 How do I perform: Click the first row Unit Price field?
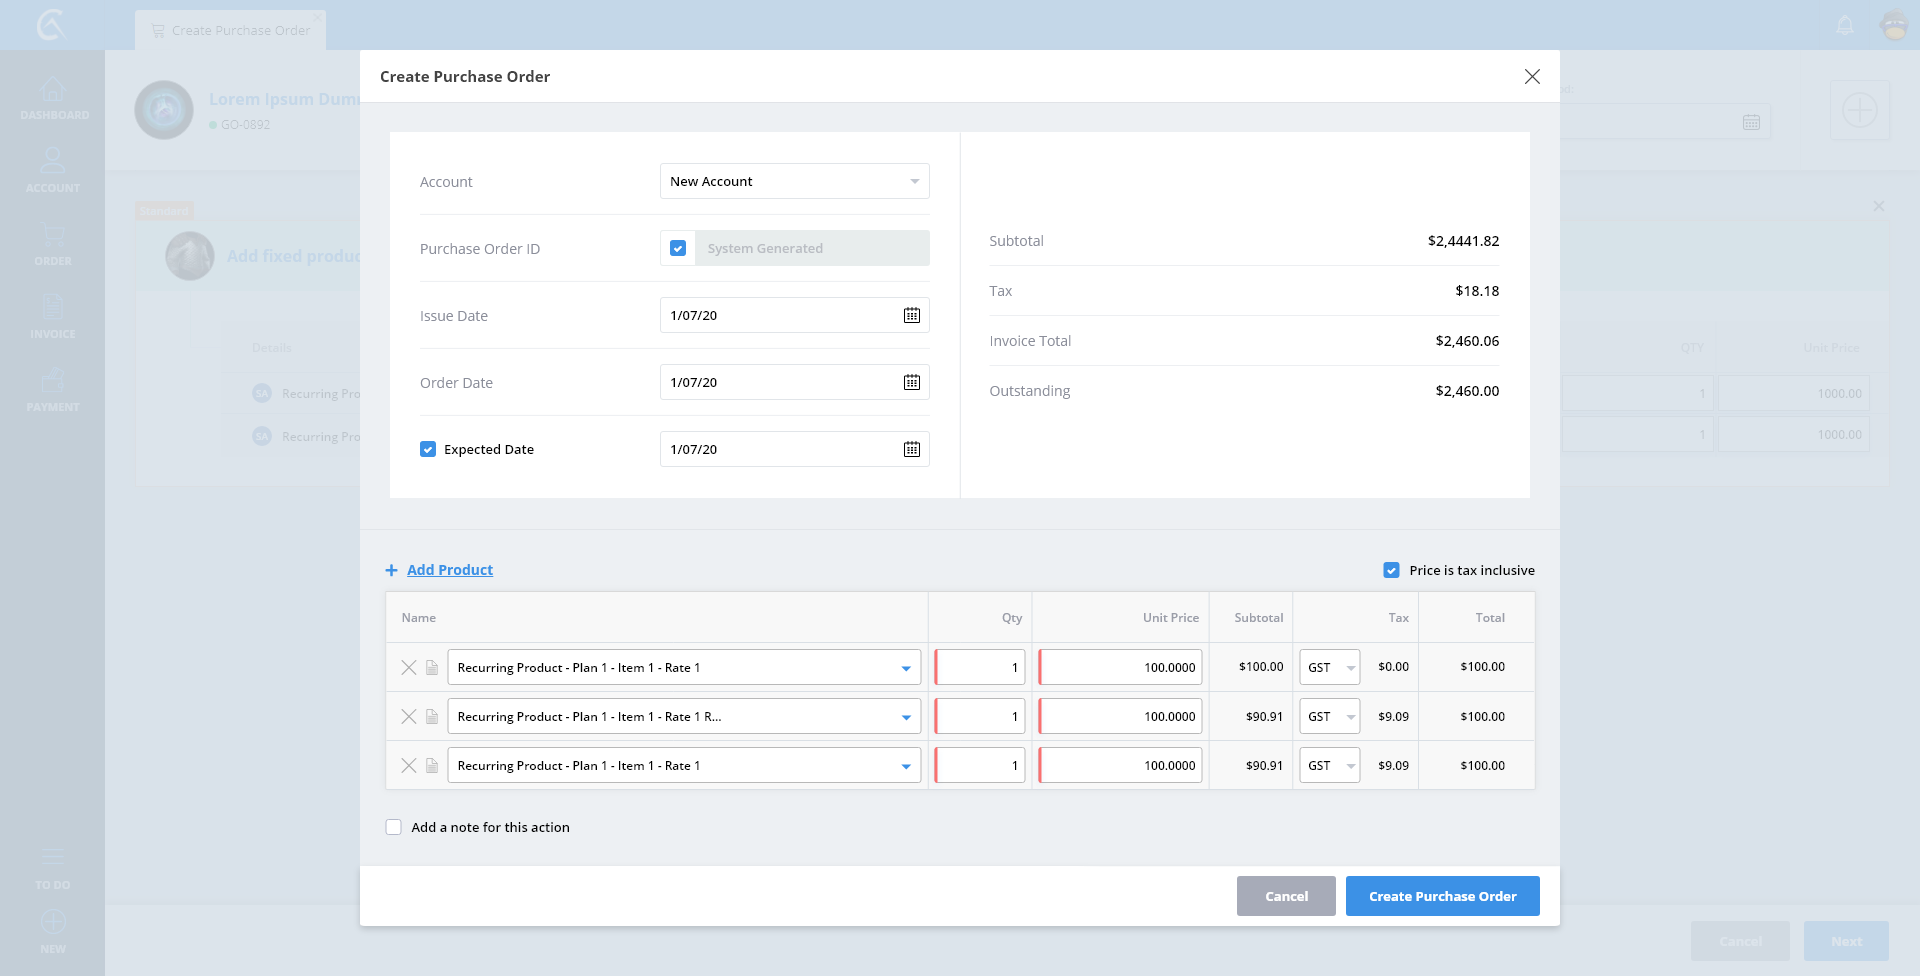coord(1121,667)
